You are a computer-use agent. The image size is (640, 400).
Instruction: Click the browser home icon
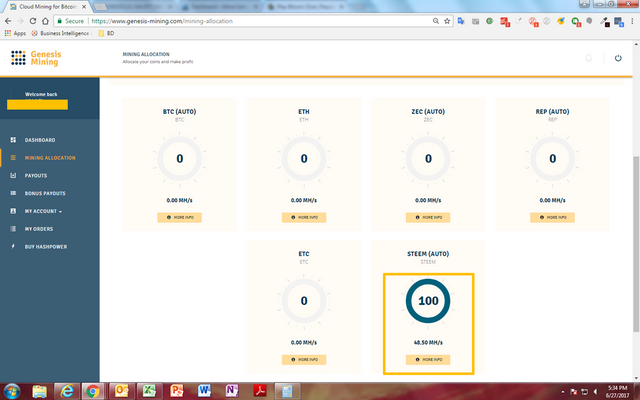click(x=45, y=21)
